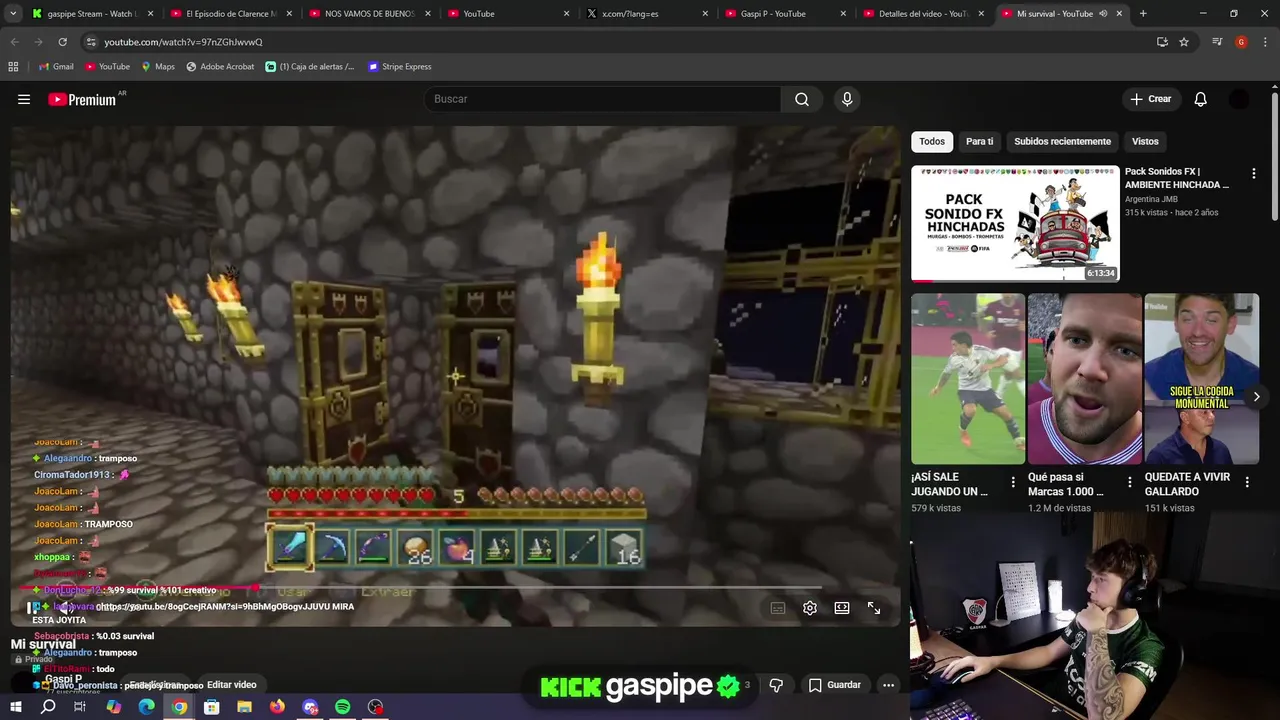Screen dimensions: 1280x720
Task: Mute the Mi survival tab audio
Action: click(x=1103, y=14)
